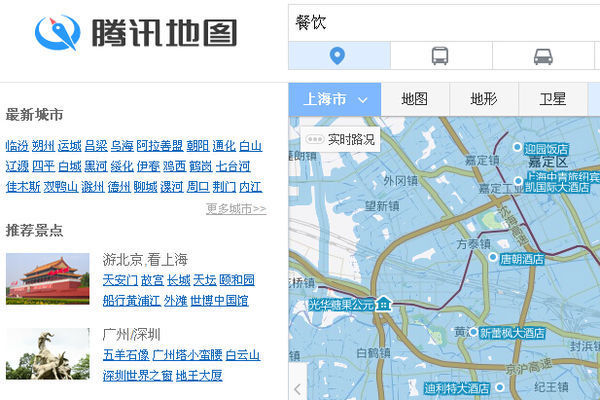Open city link 七台河
This screenshot has width=600, height=400.
pos(233,167)
